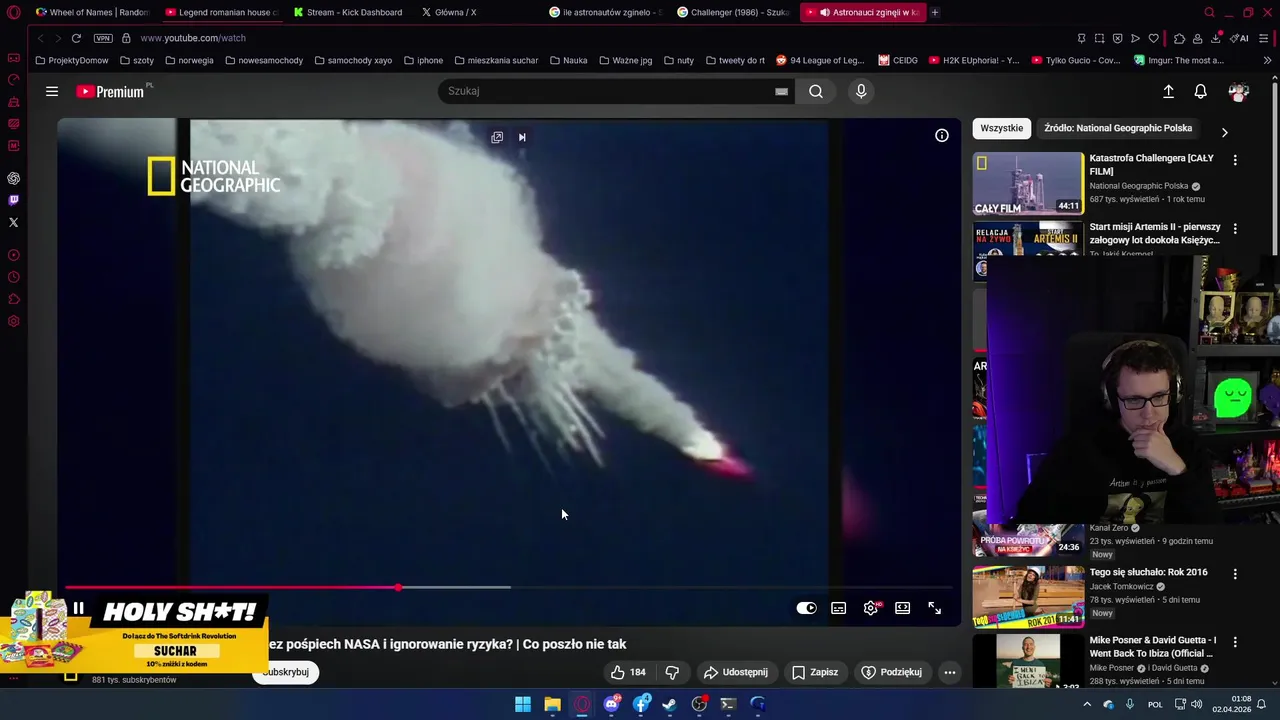Open the YouTube account avatar menu

[x=1238, y=91]
